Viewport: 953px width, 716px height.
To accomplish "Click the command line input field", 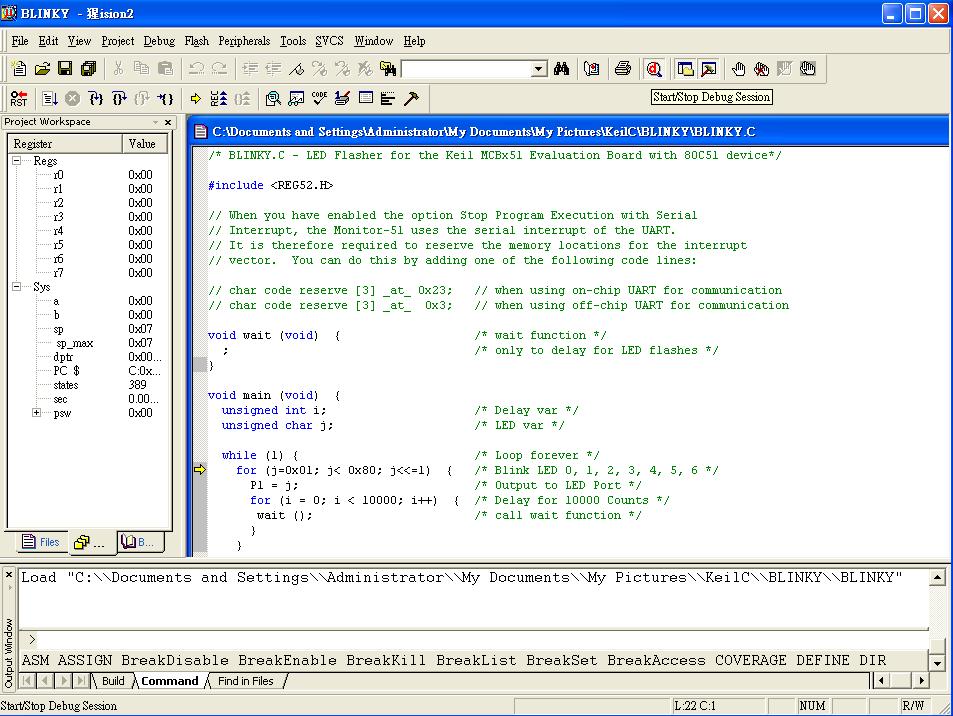I will [480, 639].
